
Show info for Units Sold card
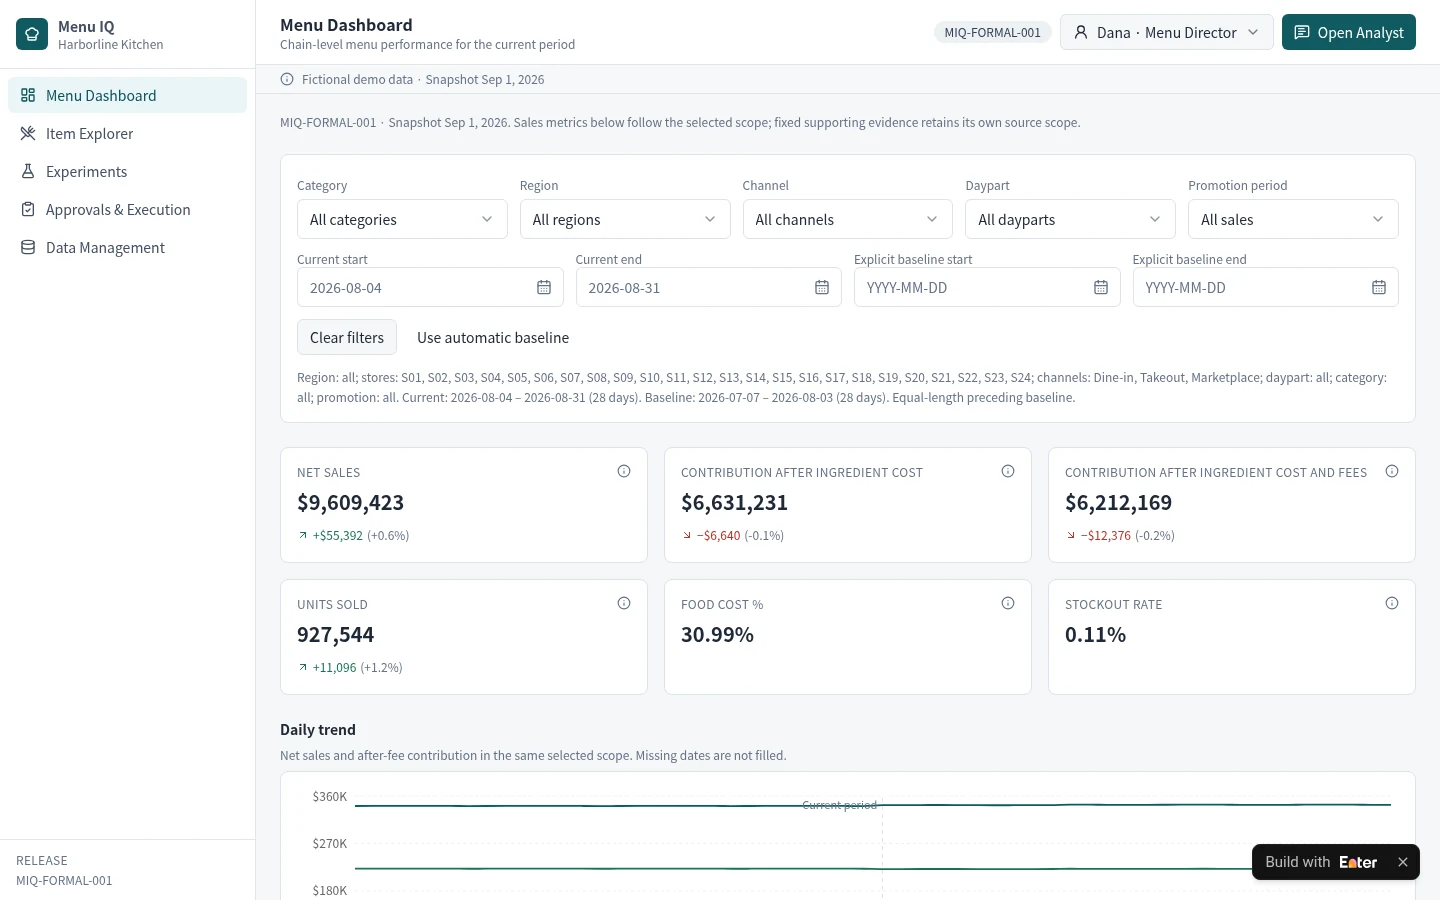[x=624, y=603]
